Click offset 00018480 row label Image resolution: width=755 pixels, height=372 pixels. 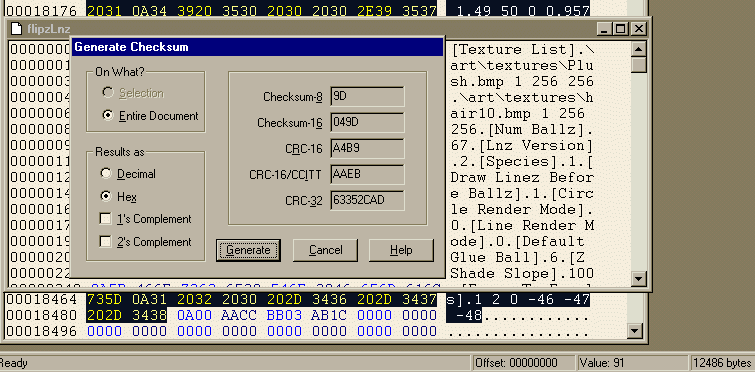click(x=41, y=315)
